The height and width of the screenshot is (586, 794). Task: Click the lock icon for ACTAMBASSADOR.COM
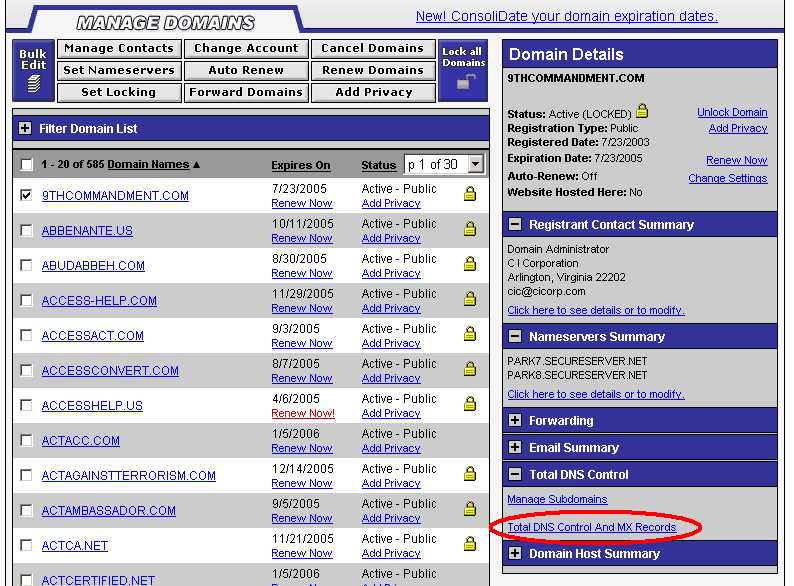[x=469, y=510]
